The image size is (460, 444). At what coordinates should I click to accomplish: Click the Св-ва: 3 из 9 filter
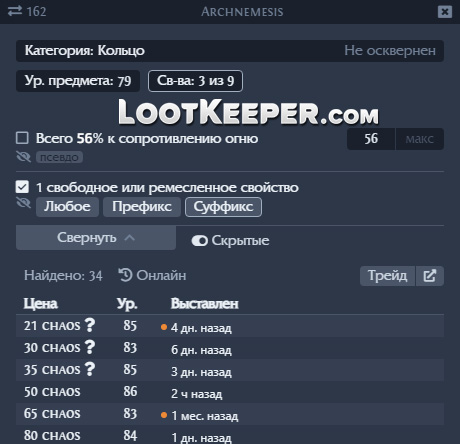pos(195,81)
